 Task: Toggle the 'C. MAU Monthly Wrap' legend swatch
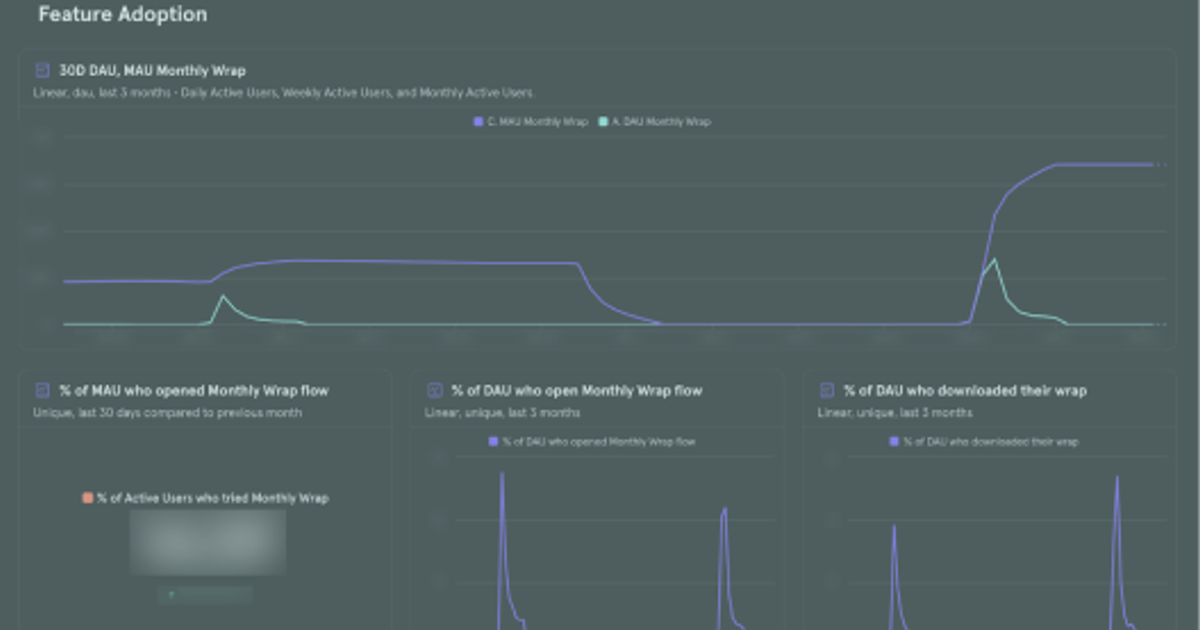click(x=478, y=122)
